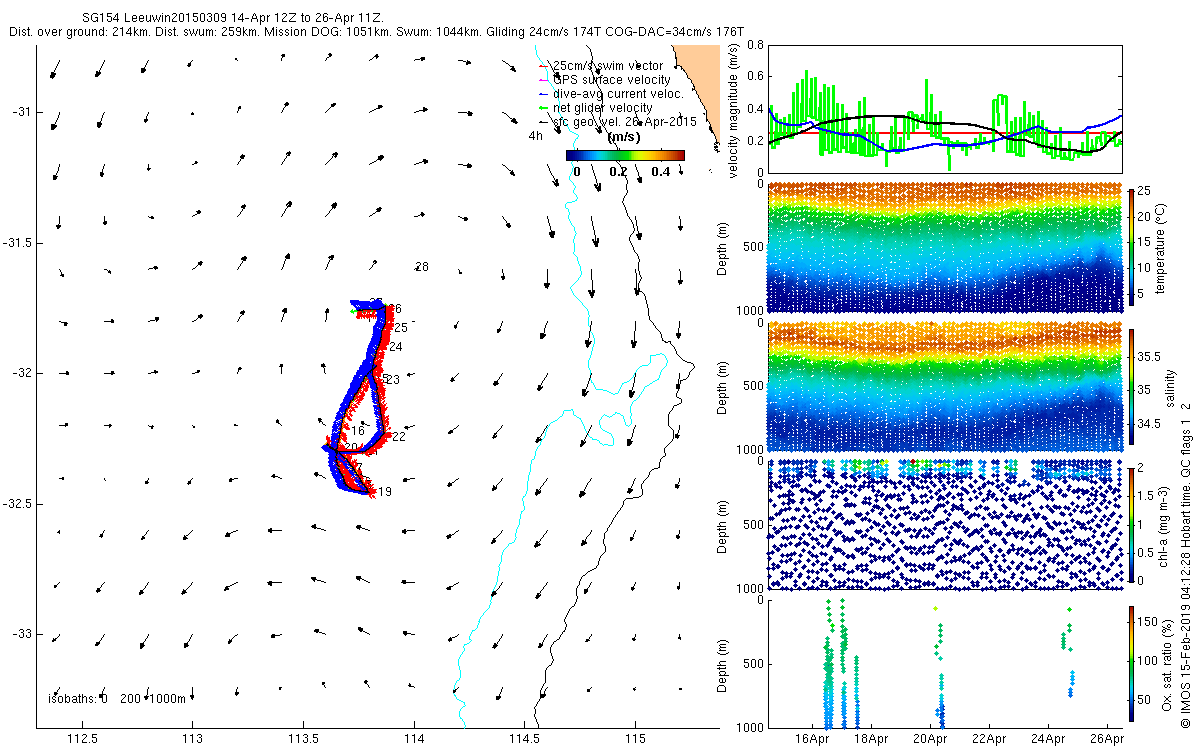Click the "(m/s)" label above map colorbar
This screenshot has height=750, width=1200.
(x=624, y=137)
